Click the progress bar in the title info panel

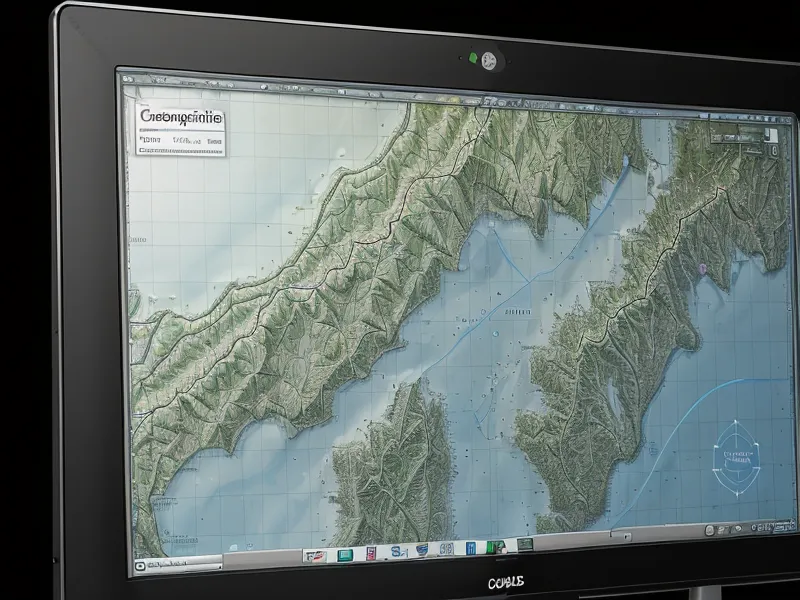pos(181,151)
